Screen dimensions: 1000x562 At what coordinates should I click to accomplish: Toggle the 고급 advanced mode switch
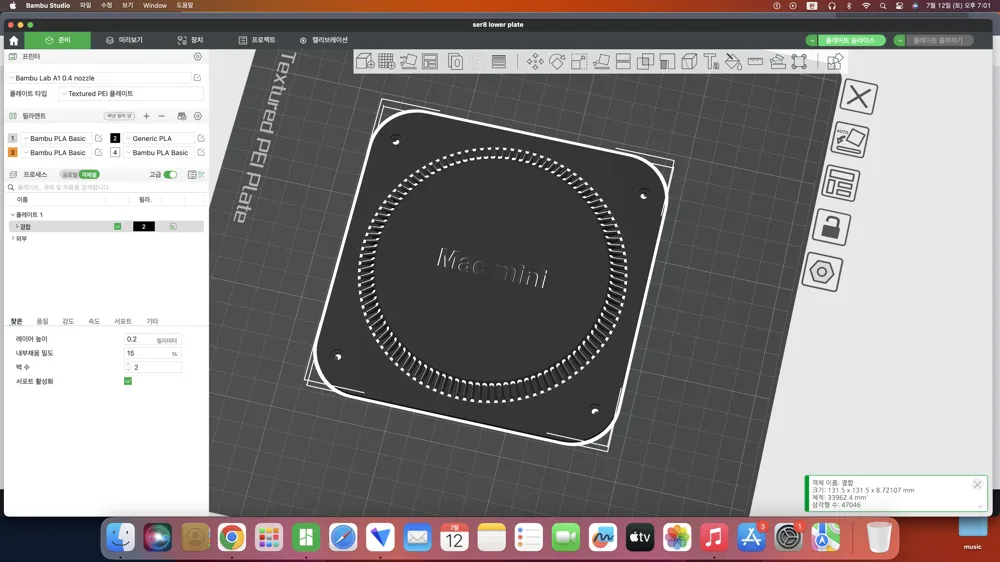(170, 175)
